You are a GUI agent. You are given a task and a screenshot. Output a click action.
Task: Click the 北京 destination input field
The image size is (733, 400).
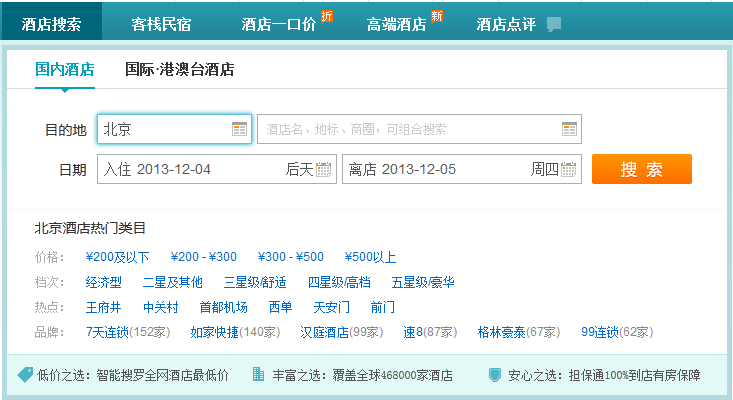(x=165, y=129)
